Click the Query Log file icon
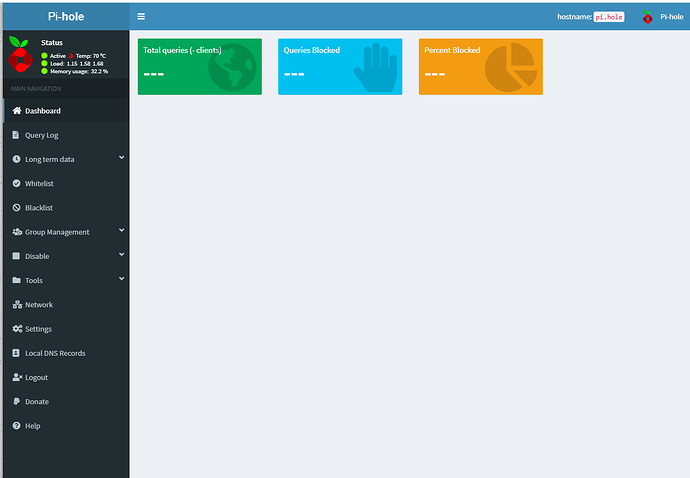 [16, 135]
